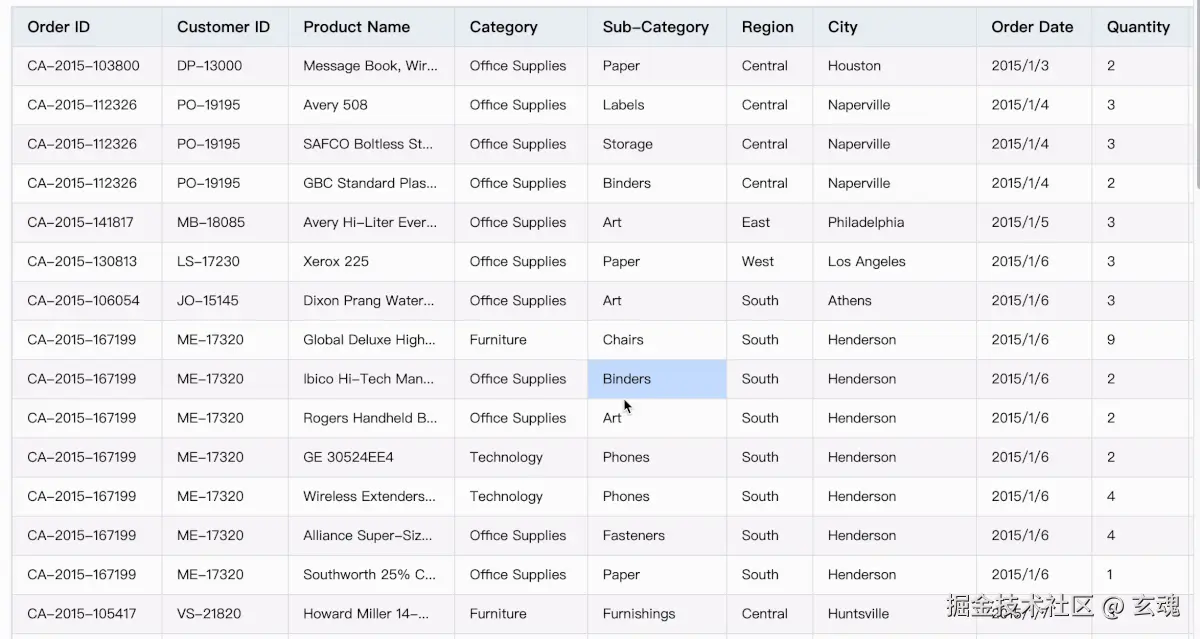The height and width of the screenshot is (639, 1200).
Task: Select order ID CA-2015-103800 cell
Action: tap(84, 66)
